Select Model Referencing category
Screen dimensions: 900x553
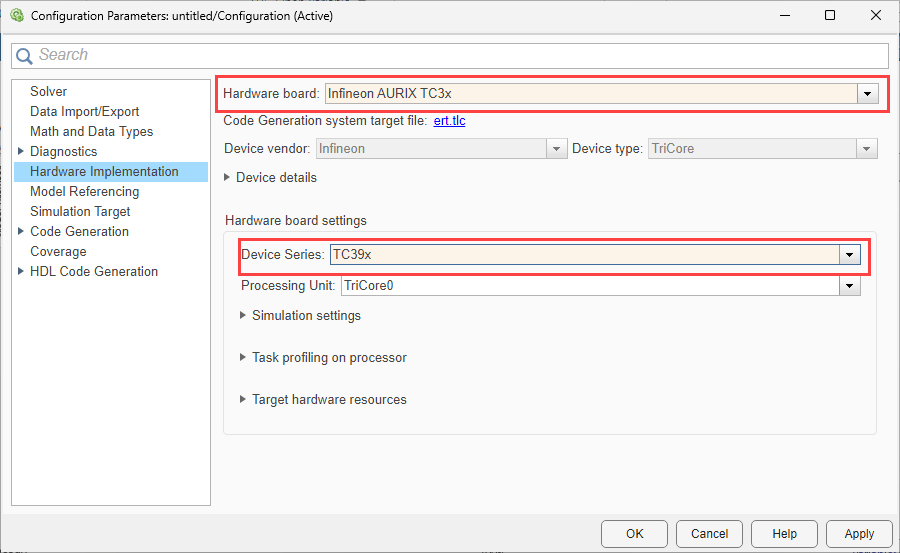84,191
